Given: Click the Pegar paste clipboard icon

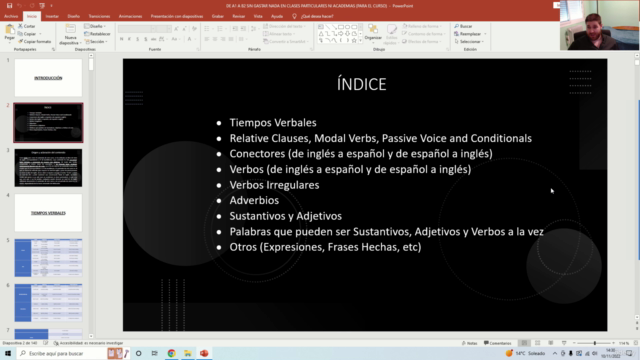Looking at the screenshot, I should (x=9, y=29).
